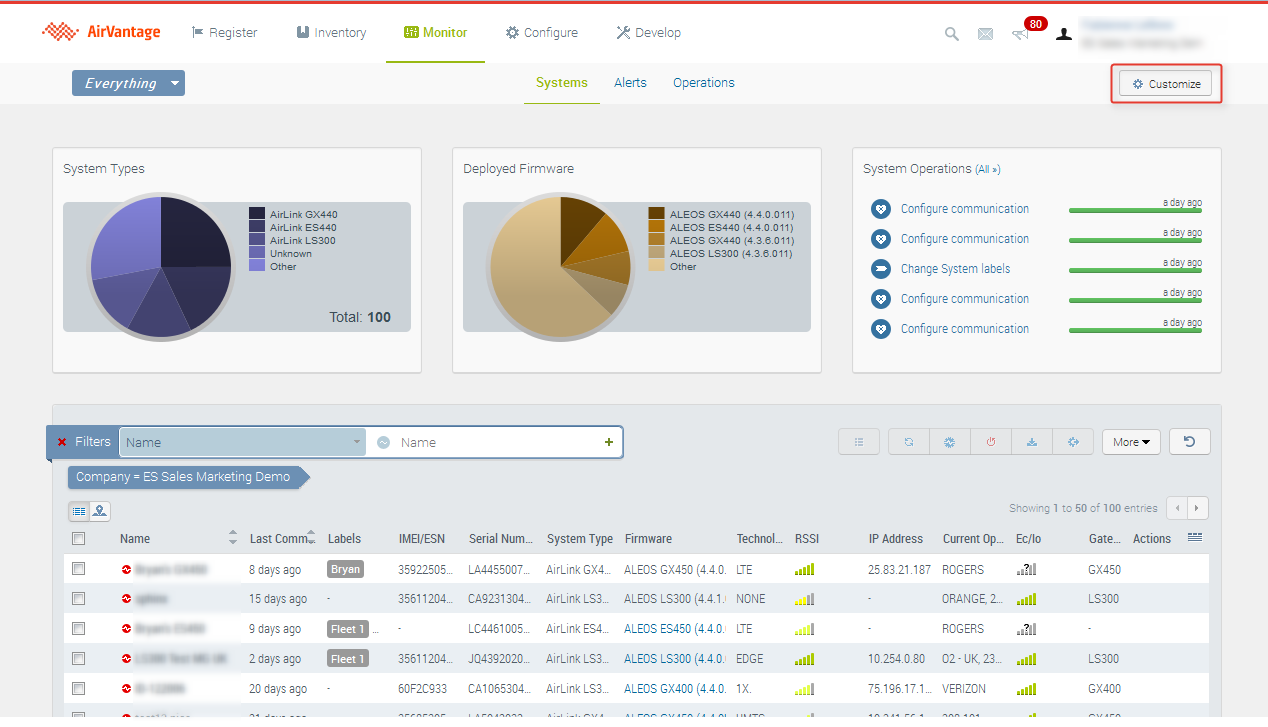Open the search magnifier icon
This screenshot has width=1268, height=727.
pos(952,34)
